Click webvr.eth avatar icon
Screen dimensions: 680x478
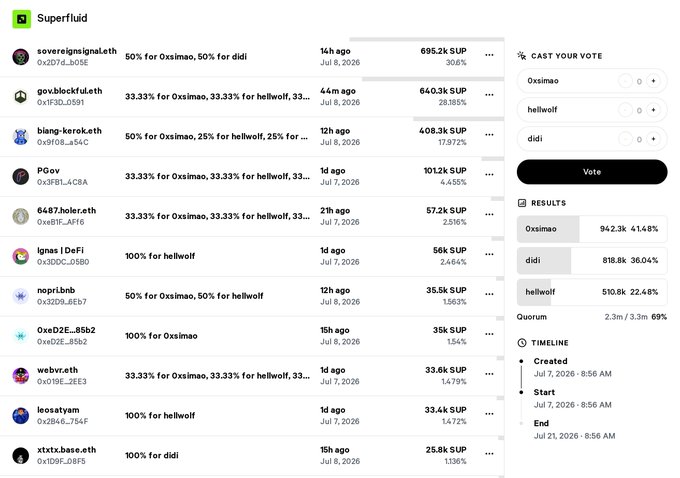click(20, 376)
